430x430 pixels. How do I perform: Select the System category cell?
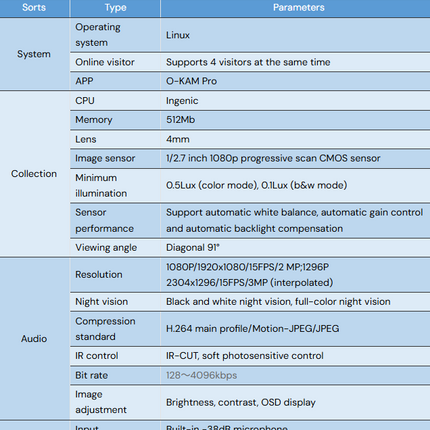(x=34, y=54)
